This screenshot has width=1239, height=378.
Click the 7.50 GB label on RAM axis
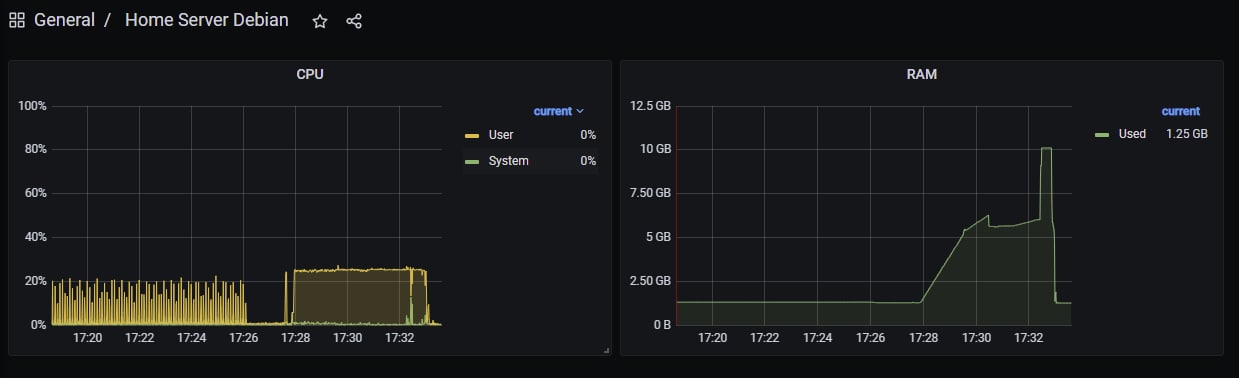point(650,193)
